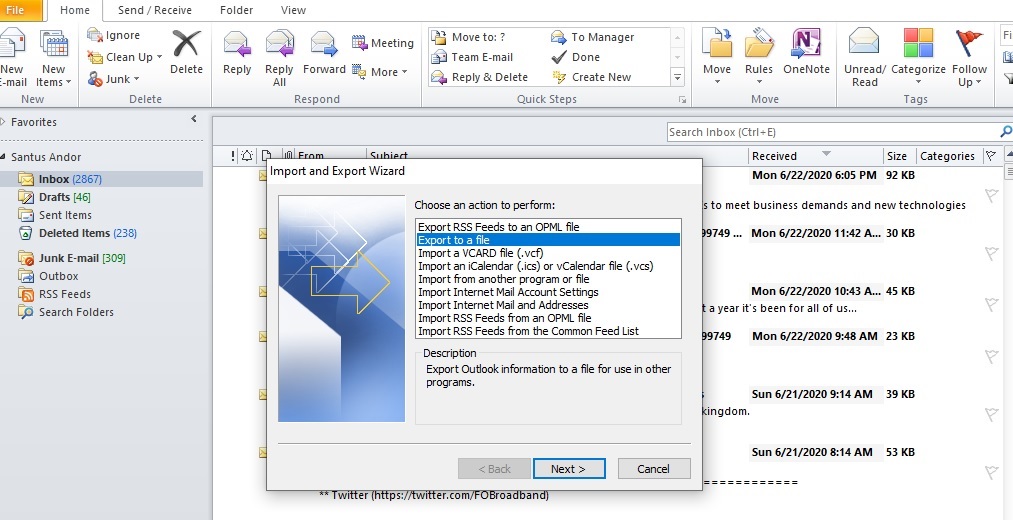Click the Forward icon

tap(324, 45)
